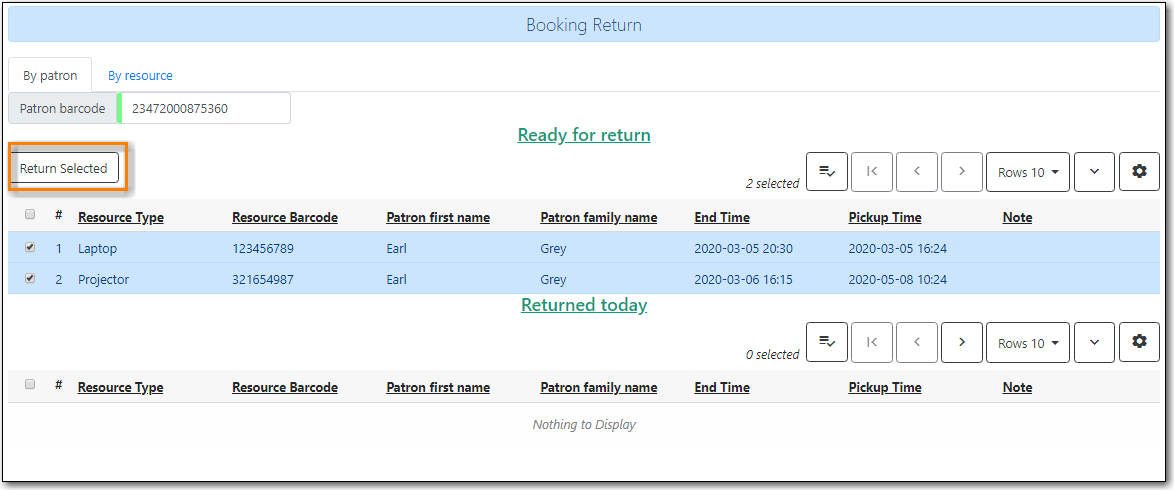Expand chevron menu in Ready for return grid
This screenshot has width=1174, height=490.
(x=1095, y=172)
